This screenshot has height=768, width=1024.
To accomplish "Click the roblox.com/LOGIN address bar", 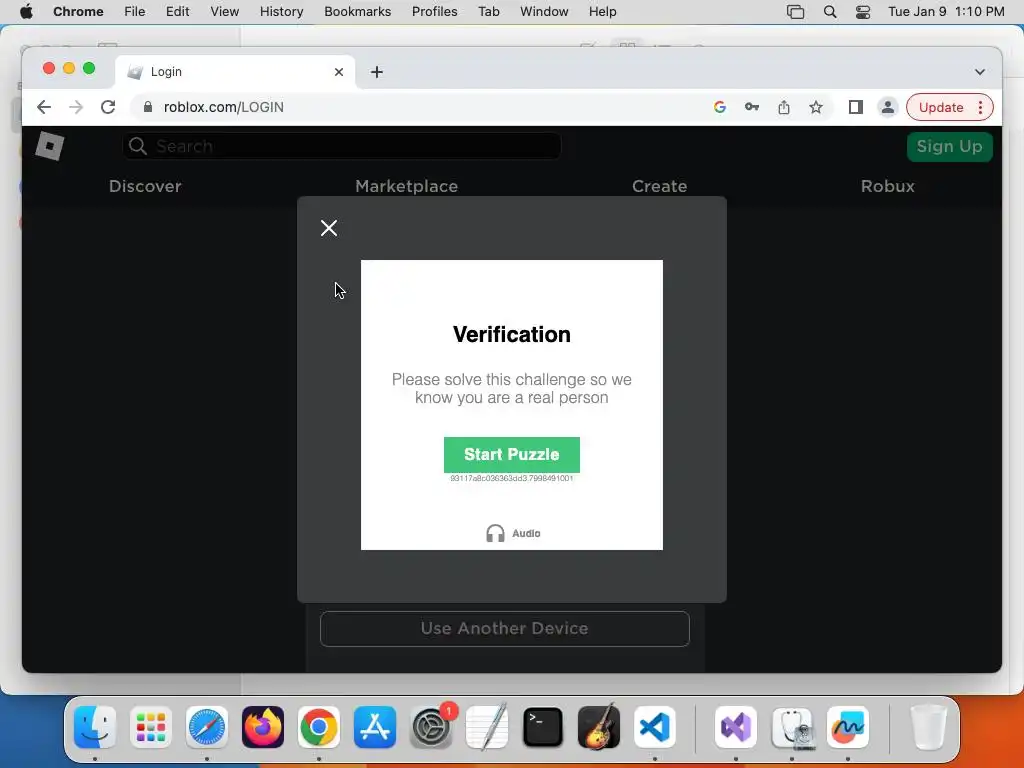I will 418,107.
